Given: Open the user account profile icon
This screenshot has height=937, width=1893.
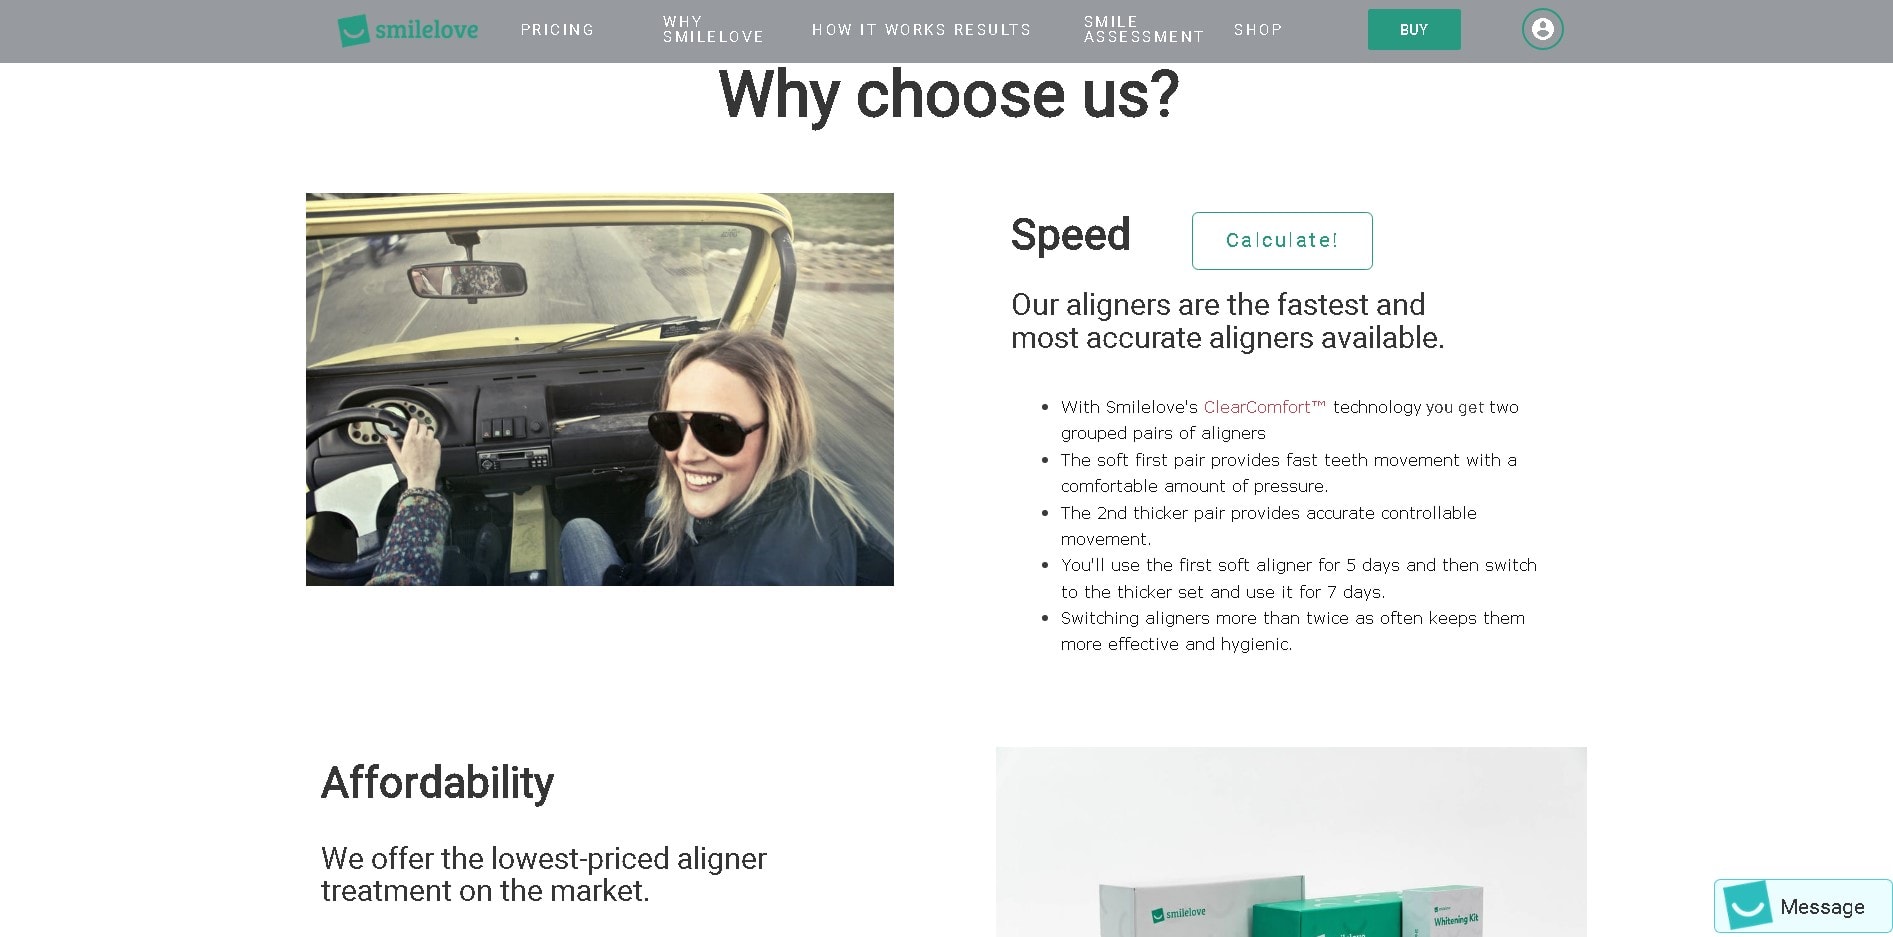Looking at the screenshot, I should pos(1542,29).
